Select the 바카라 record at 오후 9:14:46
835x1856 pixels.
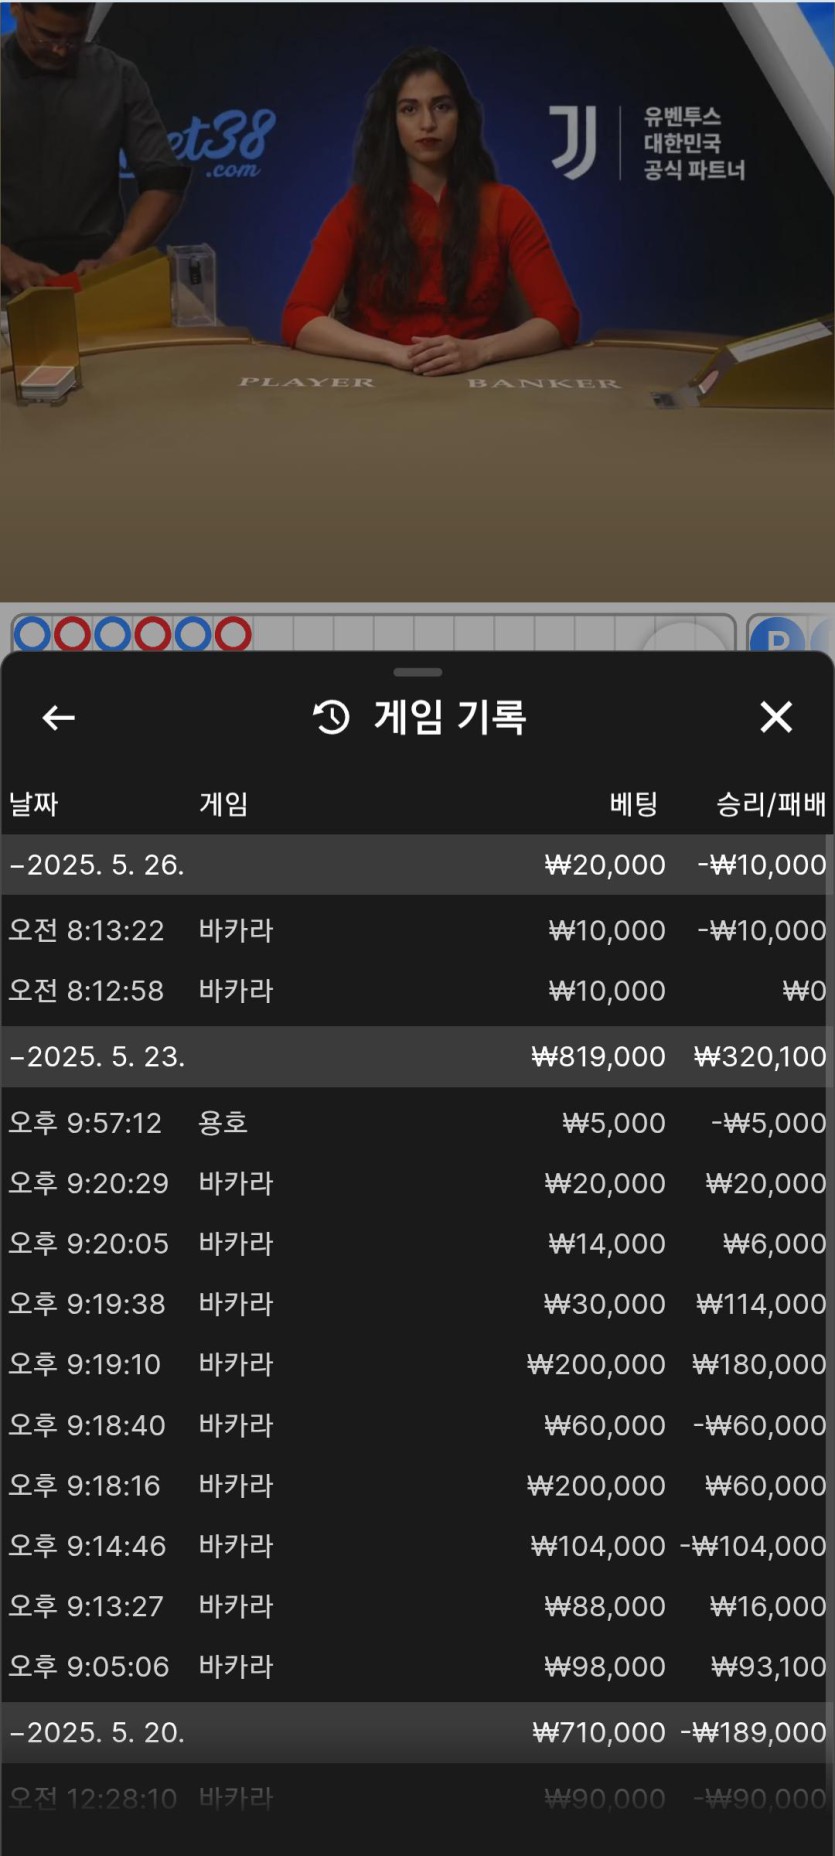click(417, 1546)
